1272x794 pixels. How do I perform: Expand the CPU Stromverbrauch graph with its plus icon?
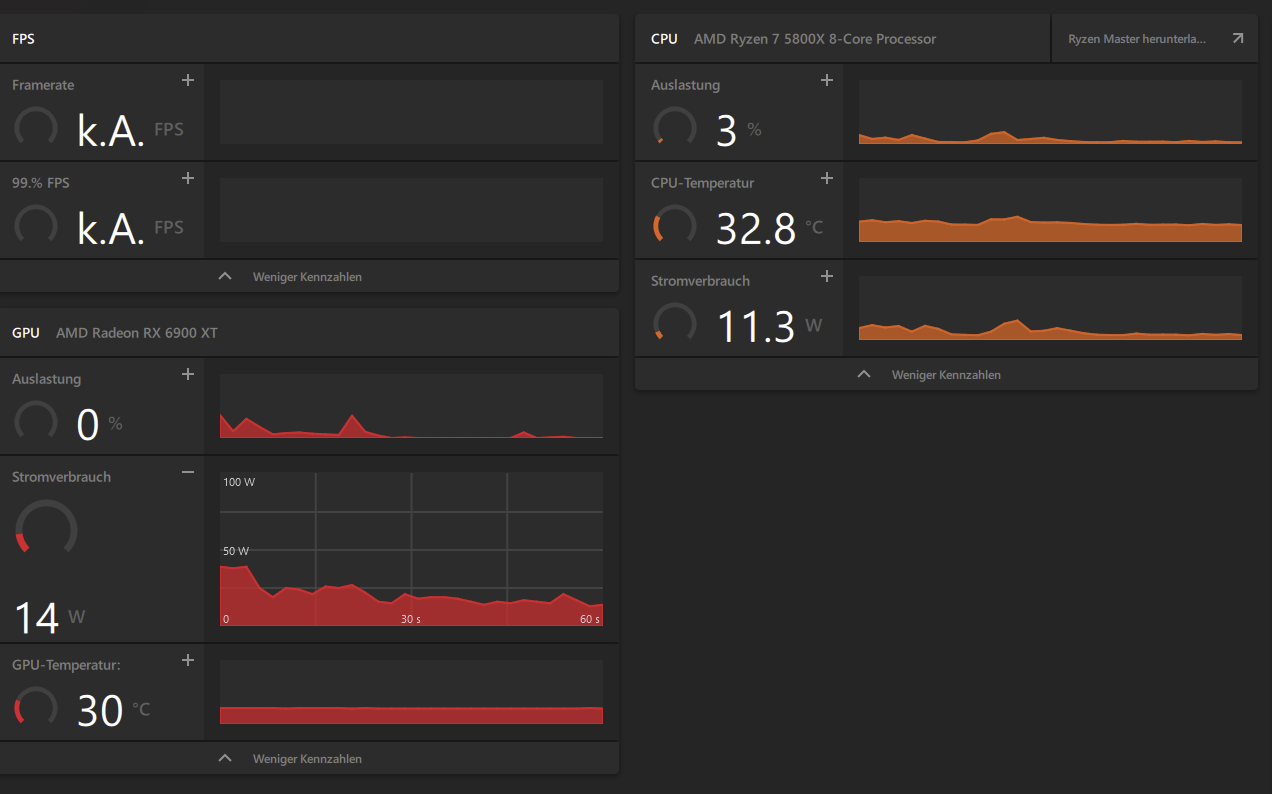pyautogui.click(x=827, y=276)
